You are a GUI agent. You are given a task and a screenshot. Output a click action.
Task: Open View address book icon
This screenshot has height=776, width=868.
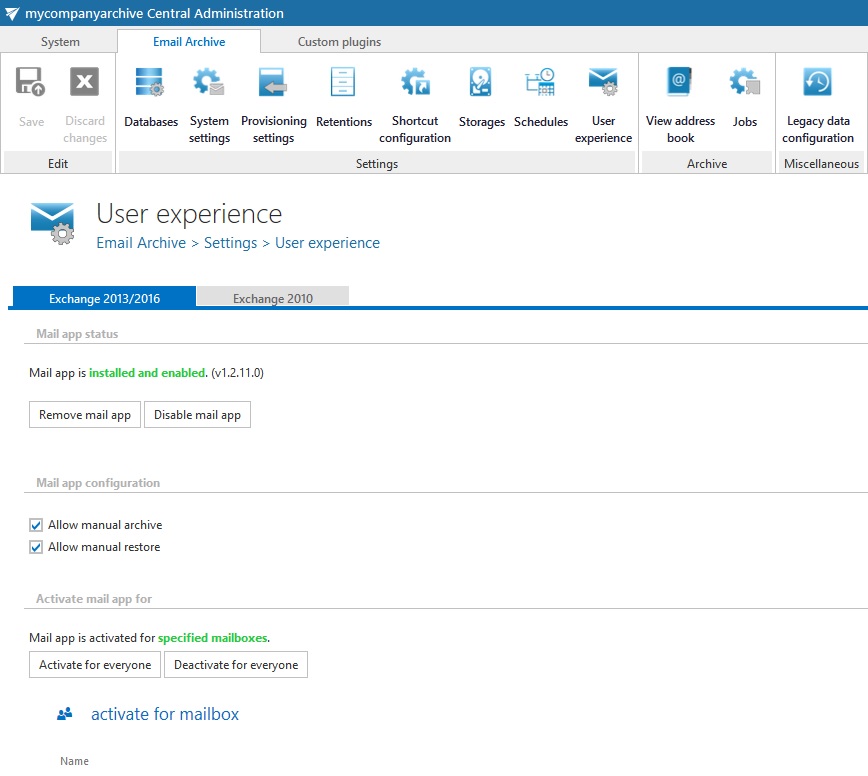point(679,82)
